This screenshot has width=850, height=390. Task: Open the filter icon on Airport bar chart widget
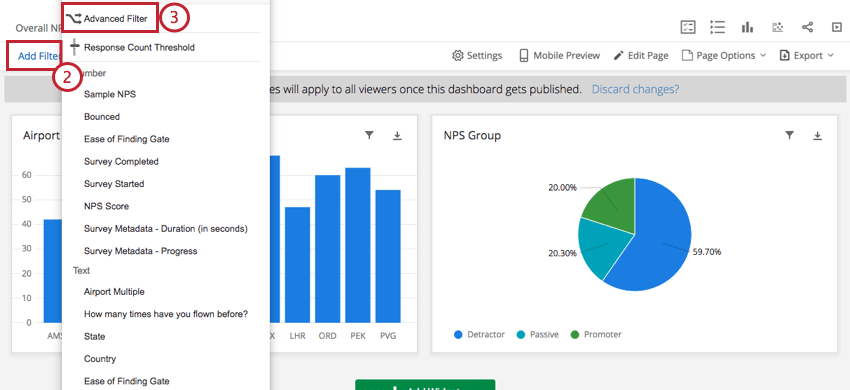(369, 135)
